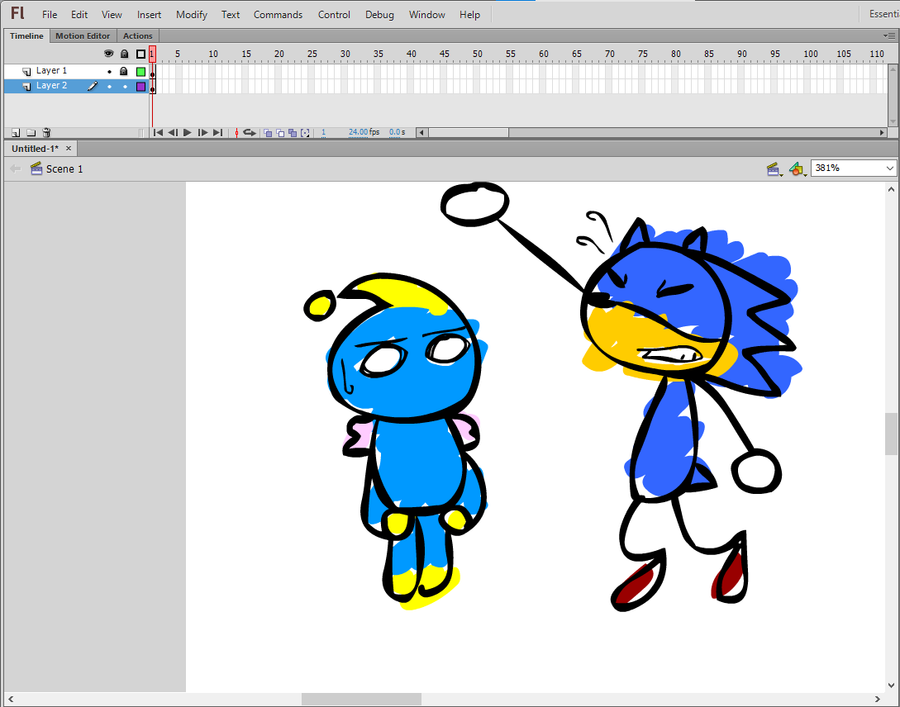Open the Control menu
The height and width of the screenshot is (707, 900).
pyautogui.click(x=334, y=14)
